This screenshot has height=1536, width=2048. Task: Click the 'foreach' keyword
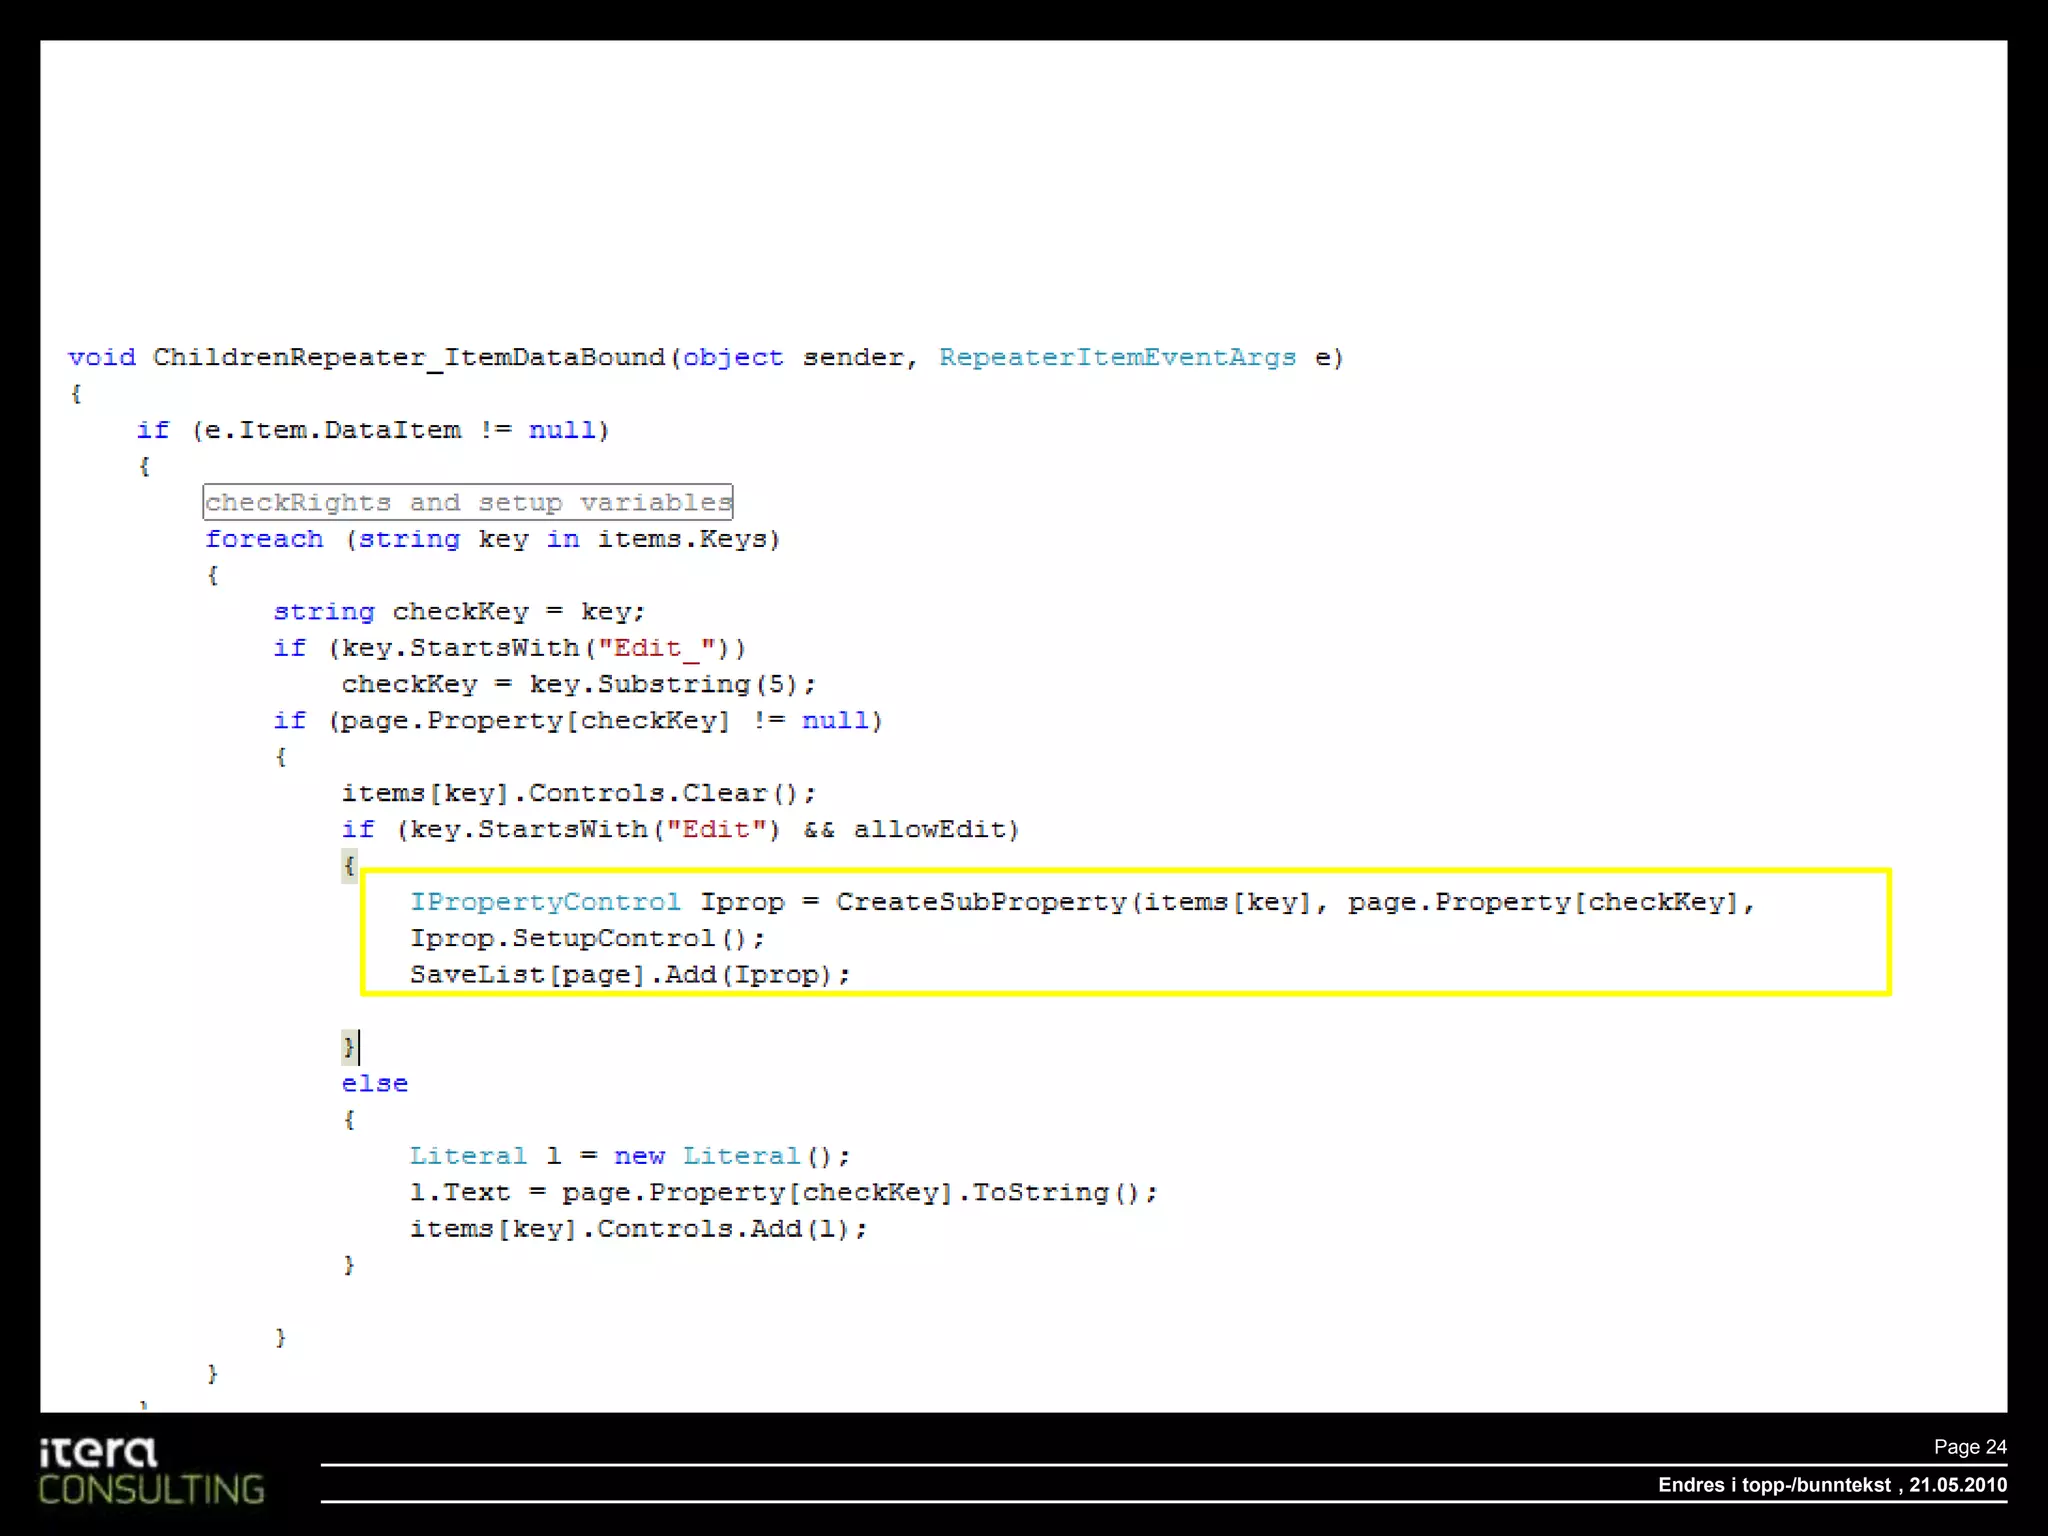click(264, 539)
